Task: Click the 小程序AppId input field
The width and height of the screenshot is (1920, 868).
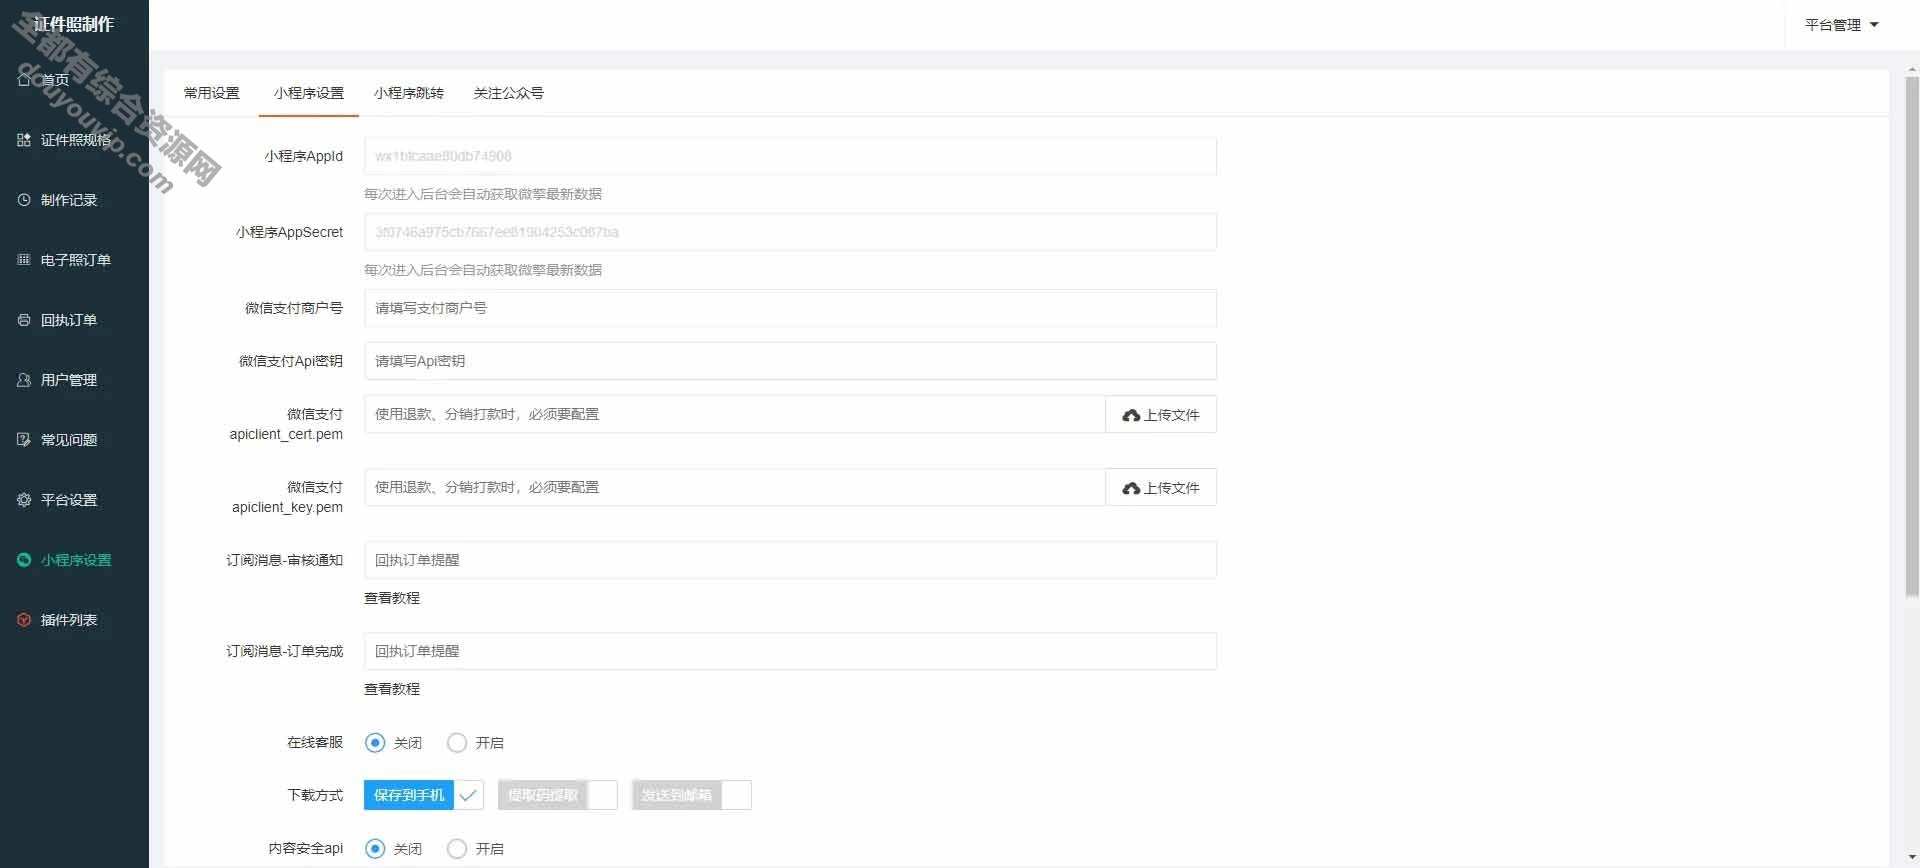Action: pos(790,156)
